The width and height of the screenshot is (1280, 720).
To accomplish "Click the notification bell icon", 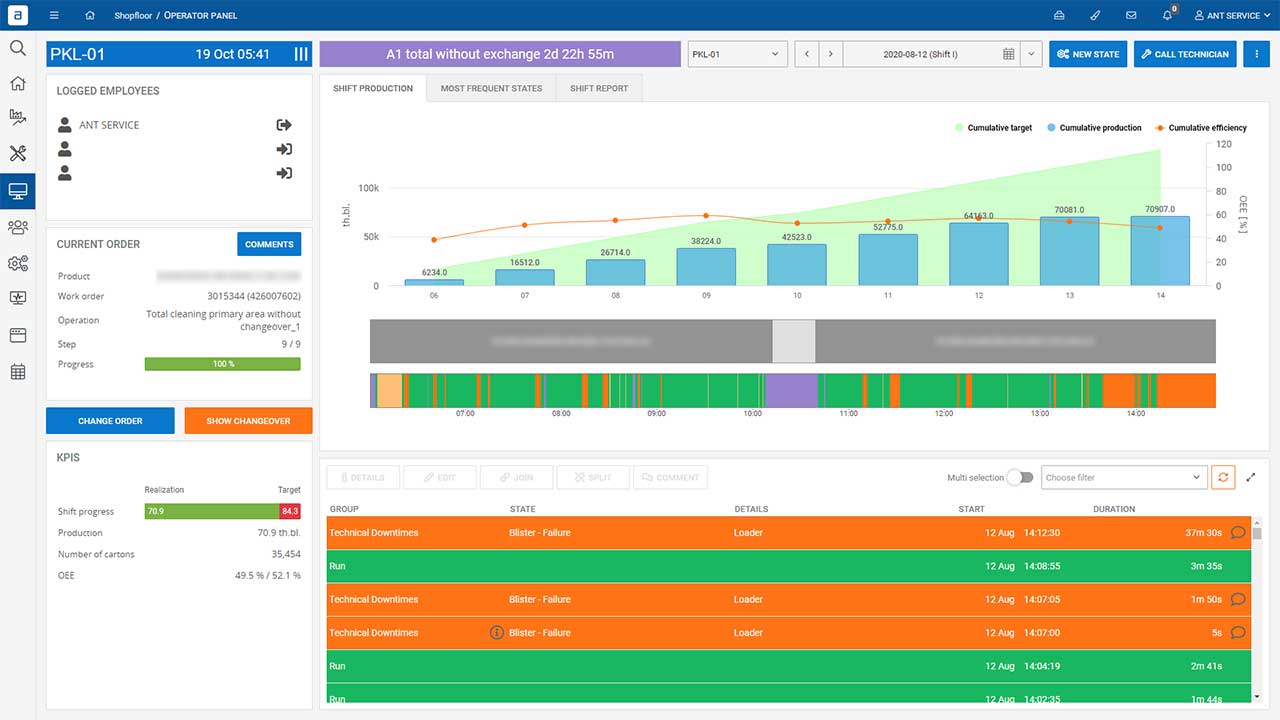I will (x=1167, y=15).
